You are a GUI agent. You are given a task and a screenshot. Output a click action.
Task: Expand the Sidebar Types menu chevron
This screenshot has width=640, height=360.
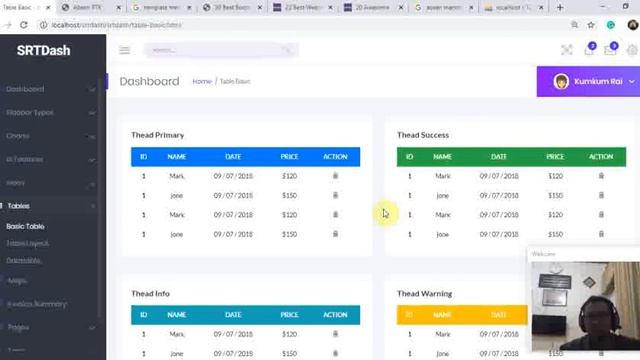point(92,113)
